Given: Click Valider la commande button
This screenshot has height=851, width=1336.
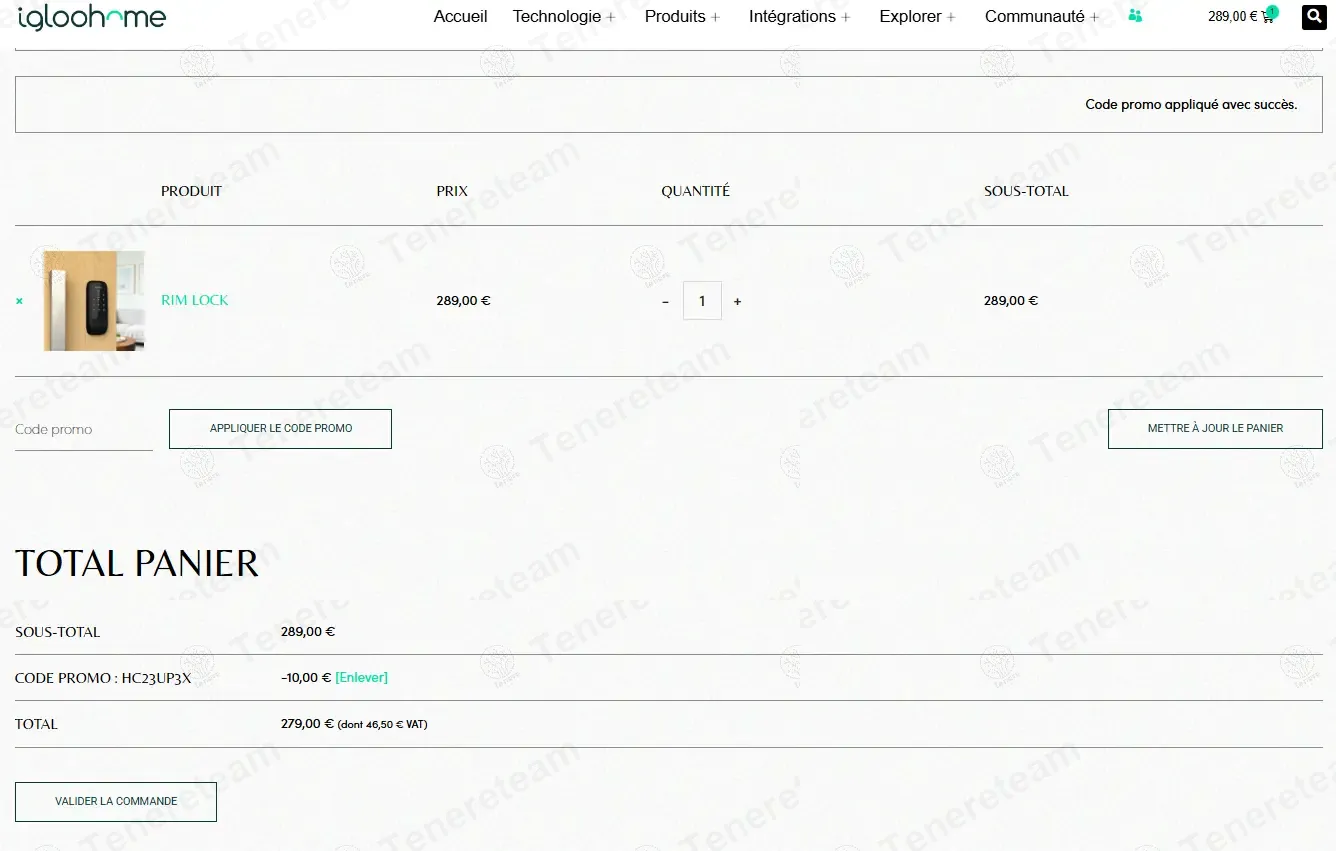Looking at the screenshot, I should 116,801.
